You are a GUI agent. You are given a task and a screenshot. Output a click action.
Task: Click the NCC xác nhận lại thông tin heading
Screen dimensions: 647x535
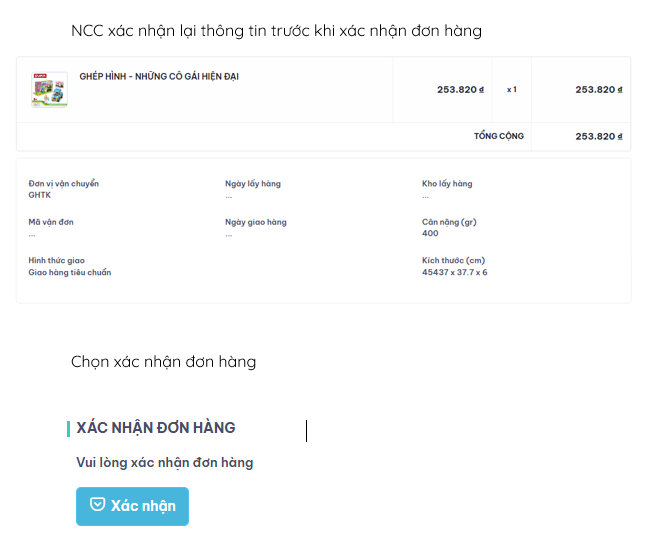277,31
